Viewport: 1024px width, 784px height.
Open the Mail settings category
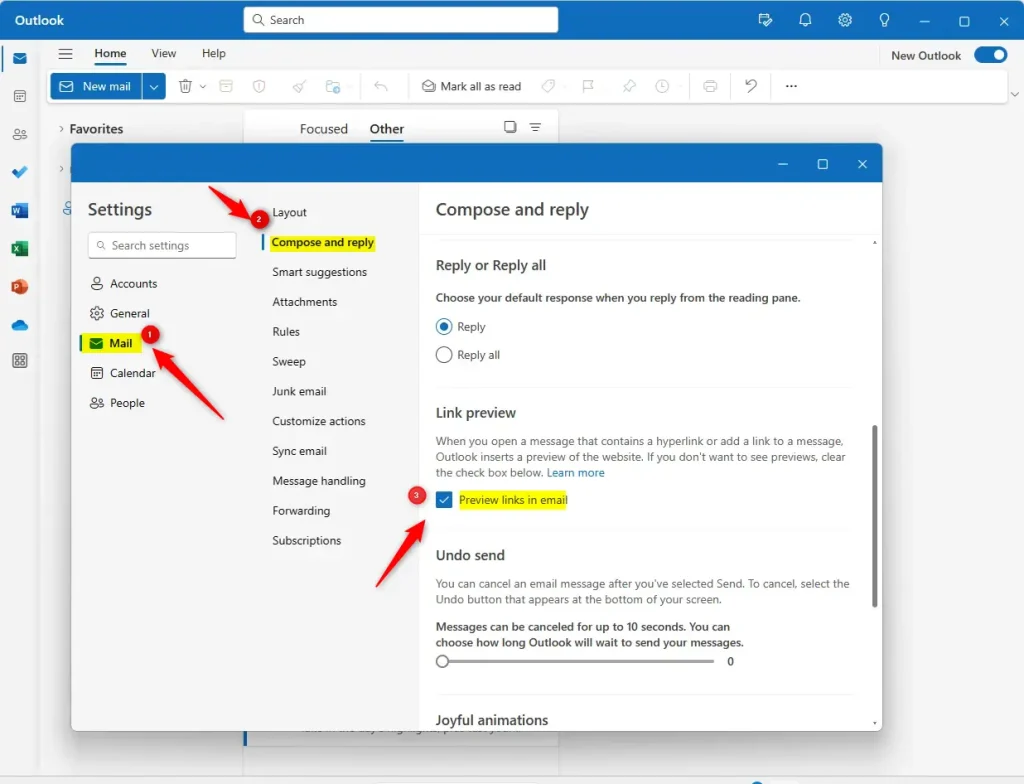[111, 343]
